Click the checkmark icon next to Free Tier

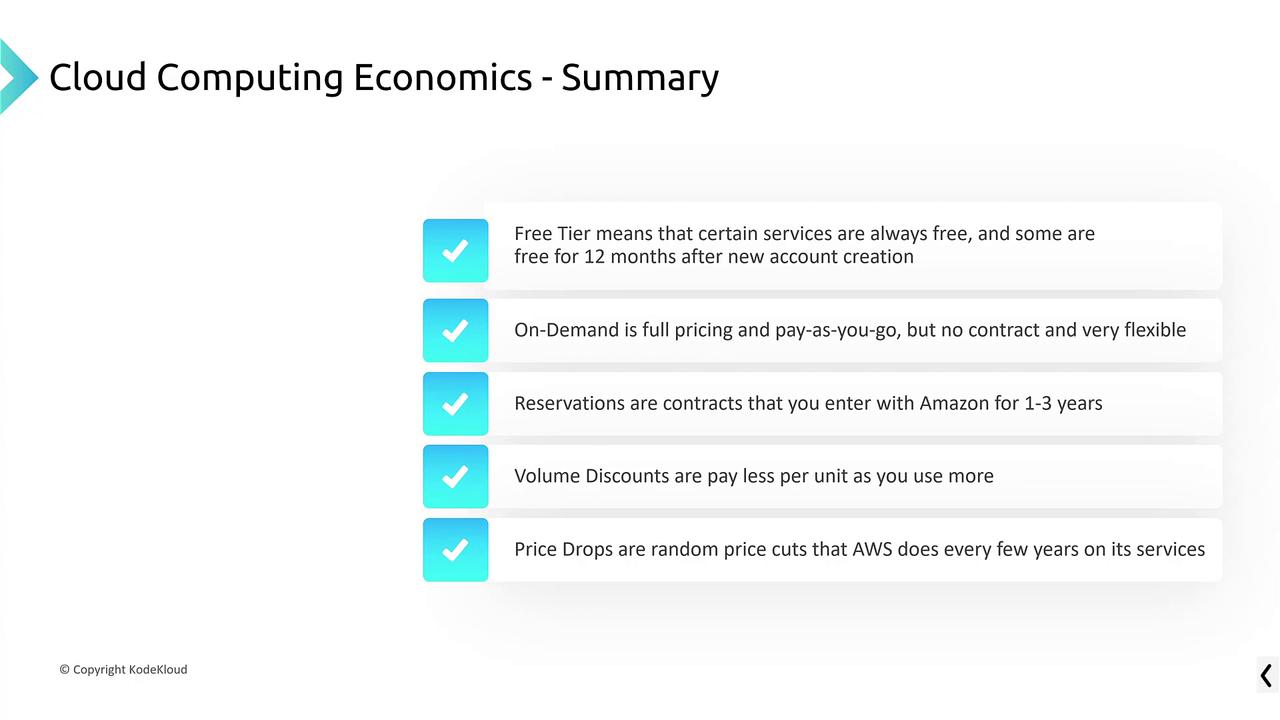[x=455, y=251]
